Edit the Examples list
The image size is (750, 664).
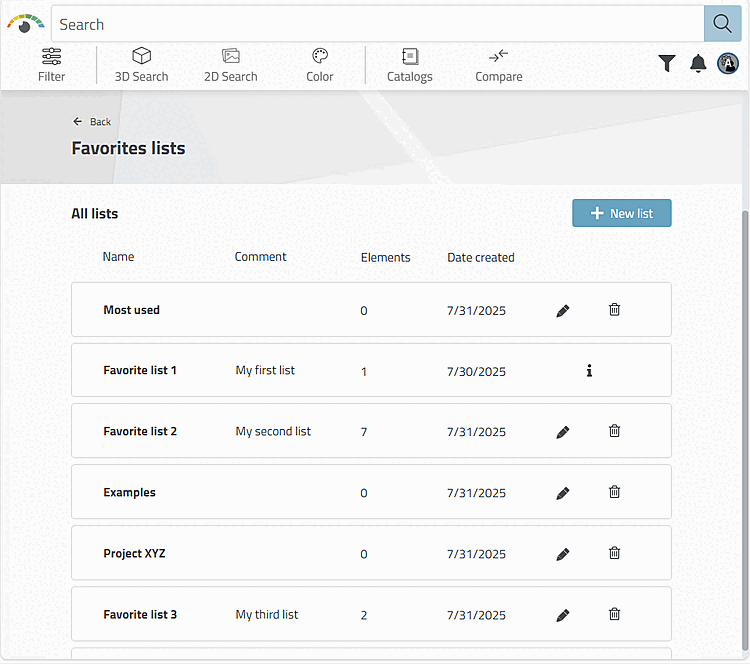click(562, 493)
